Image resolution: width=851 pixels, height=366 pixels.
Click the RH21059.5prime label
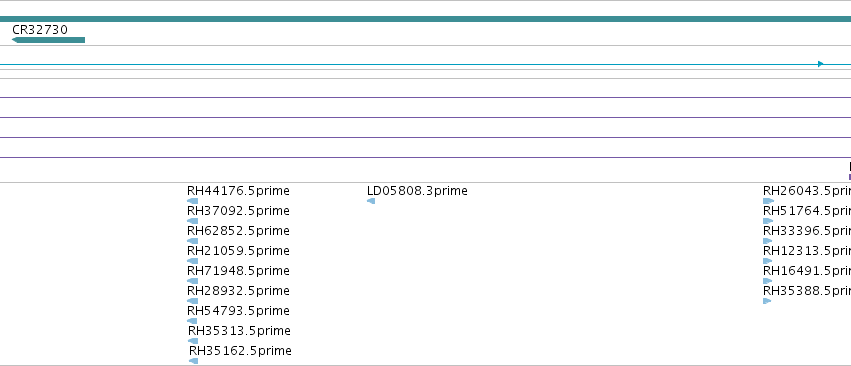(238, 251)
